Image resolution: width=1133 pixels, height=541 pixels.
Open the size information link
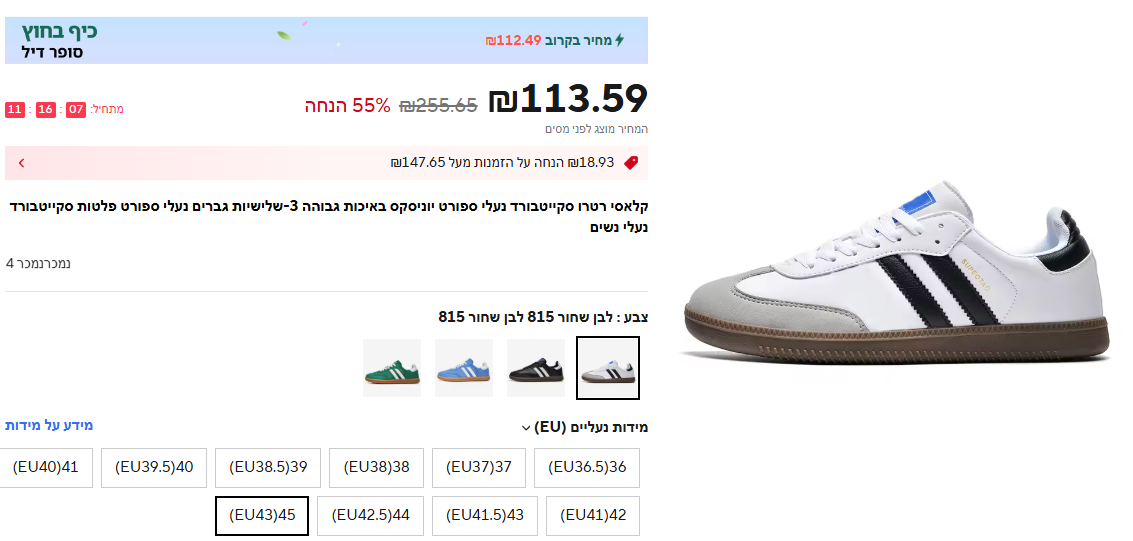[x=49, y=425]
